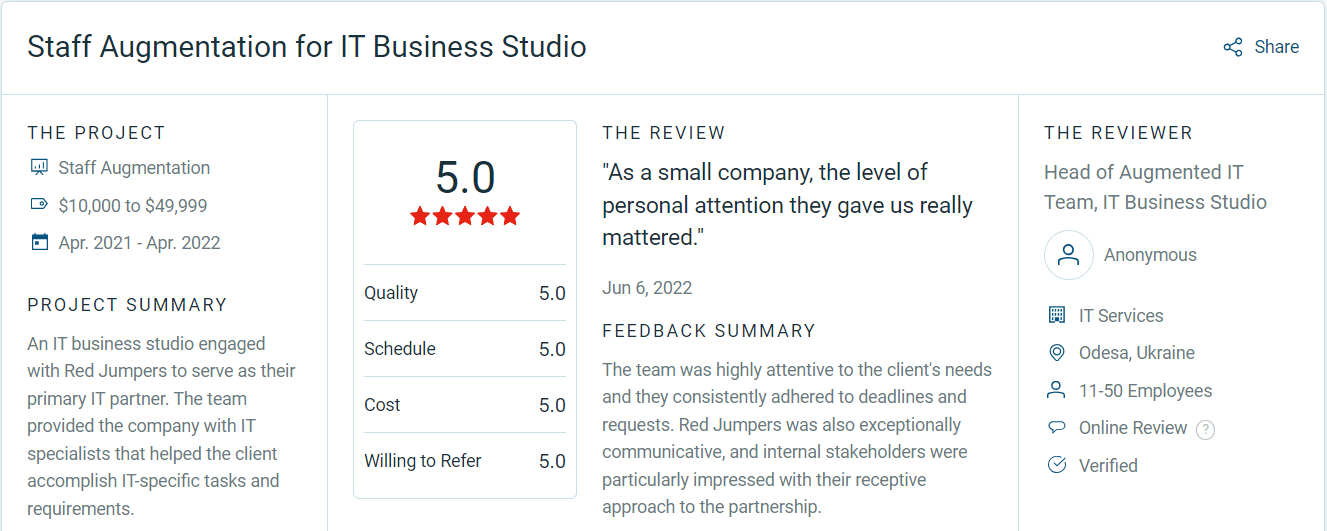Select the Quality score row

(x=465, y=293)
